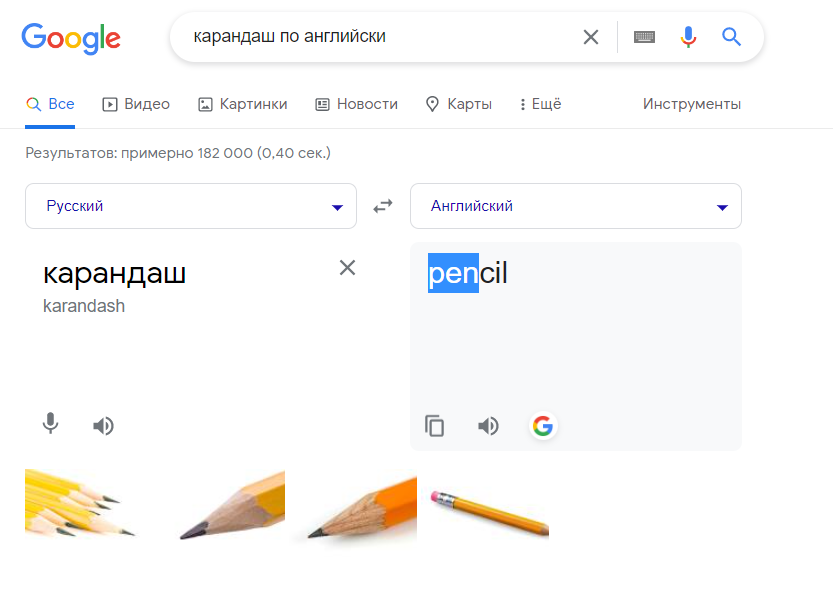
Task: Open the Русский source language dropdown
Action: tap(190, 206)
